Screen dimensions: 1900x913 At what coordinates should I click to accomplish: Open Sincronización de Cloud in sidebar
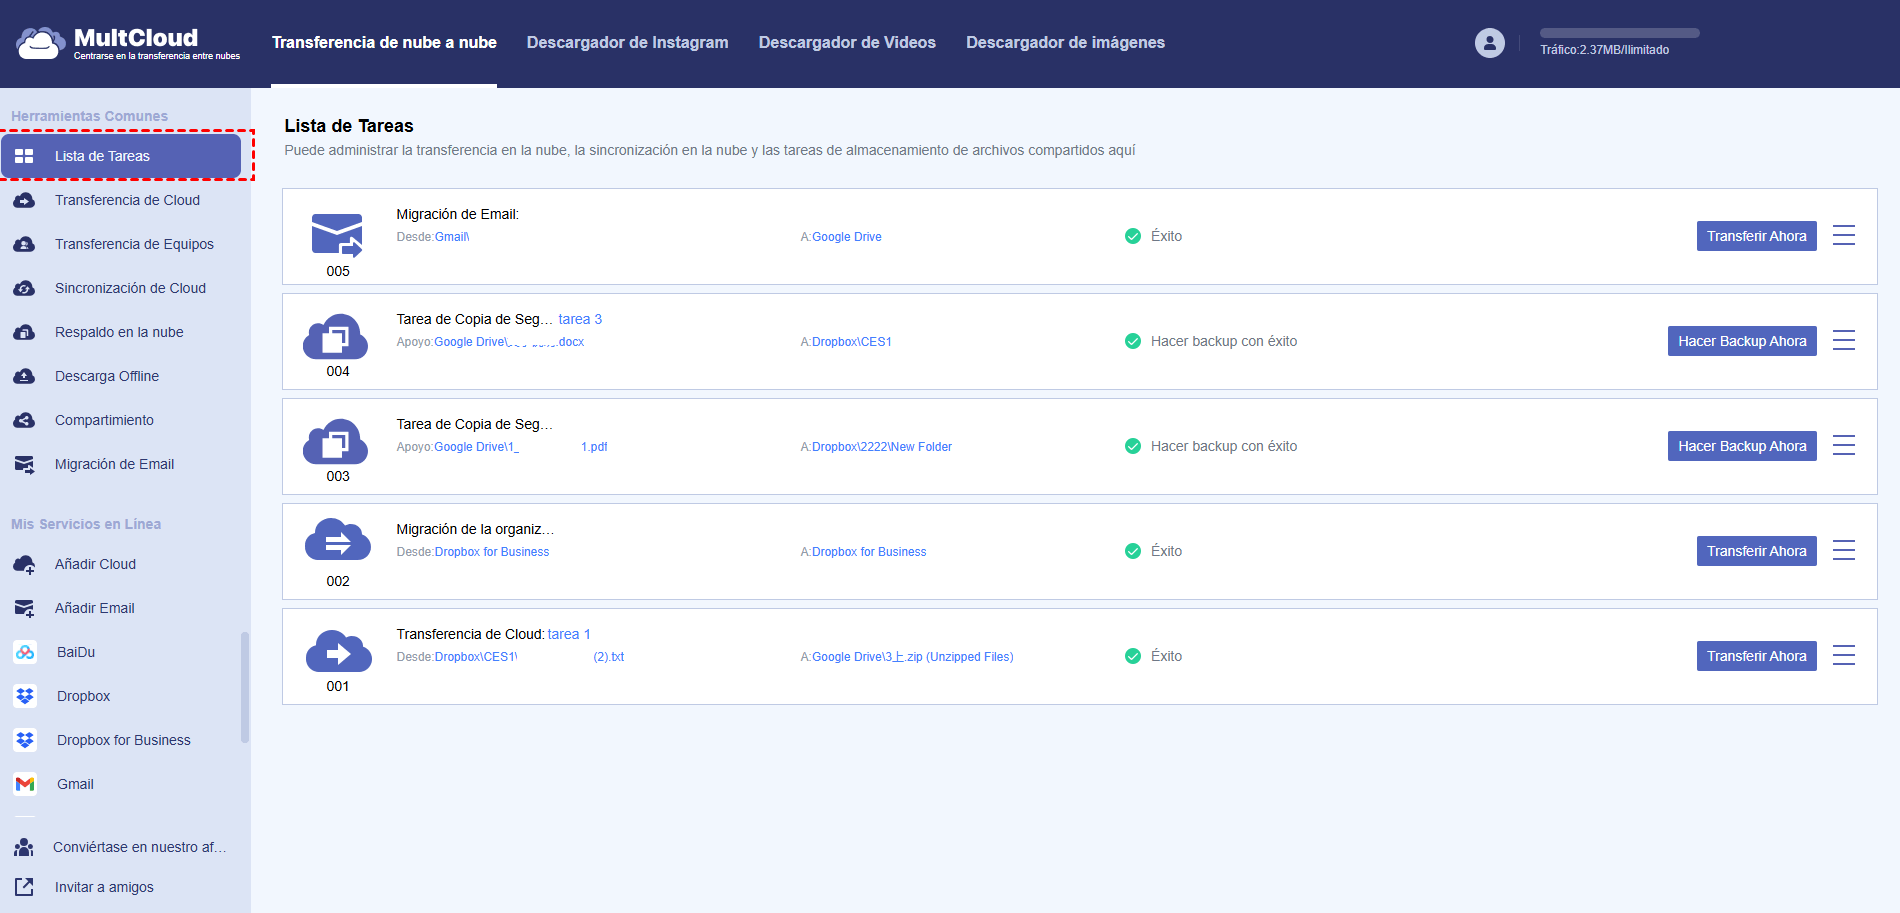coord(130,288)
